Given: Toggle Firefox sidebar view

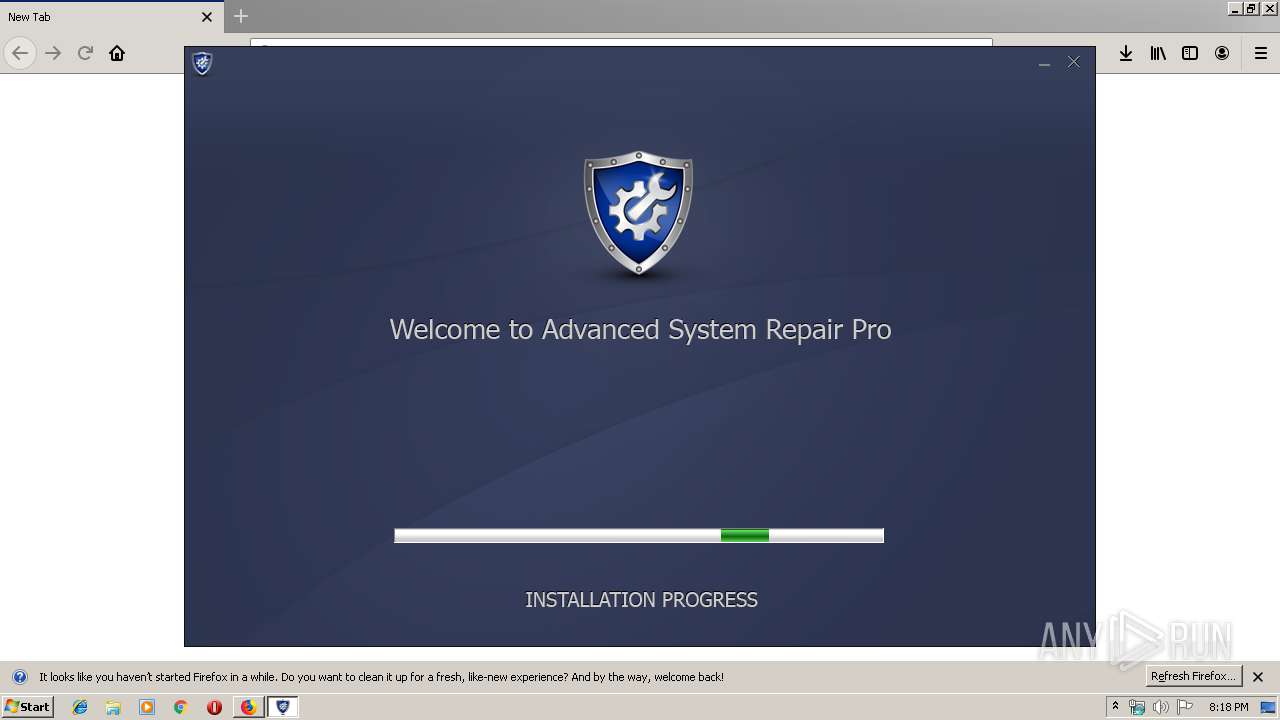Looking at the screenshot, I should click(1190, 53).
